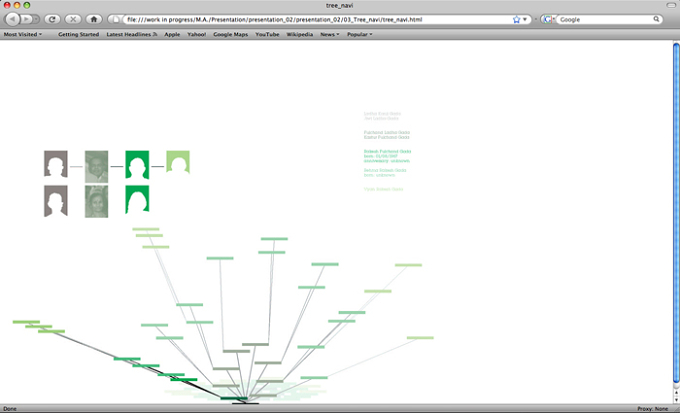Click the scrollbar up arrow
This screenshot has width=680, height=413.
(x=676, y=393)
